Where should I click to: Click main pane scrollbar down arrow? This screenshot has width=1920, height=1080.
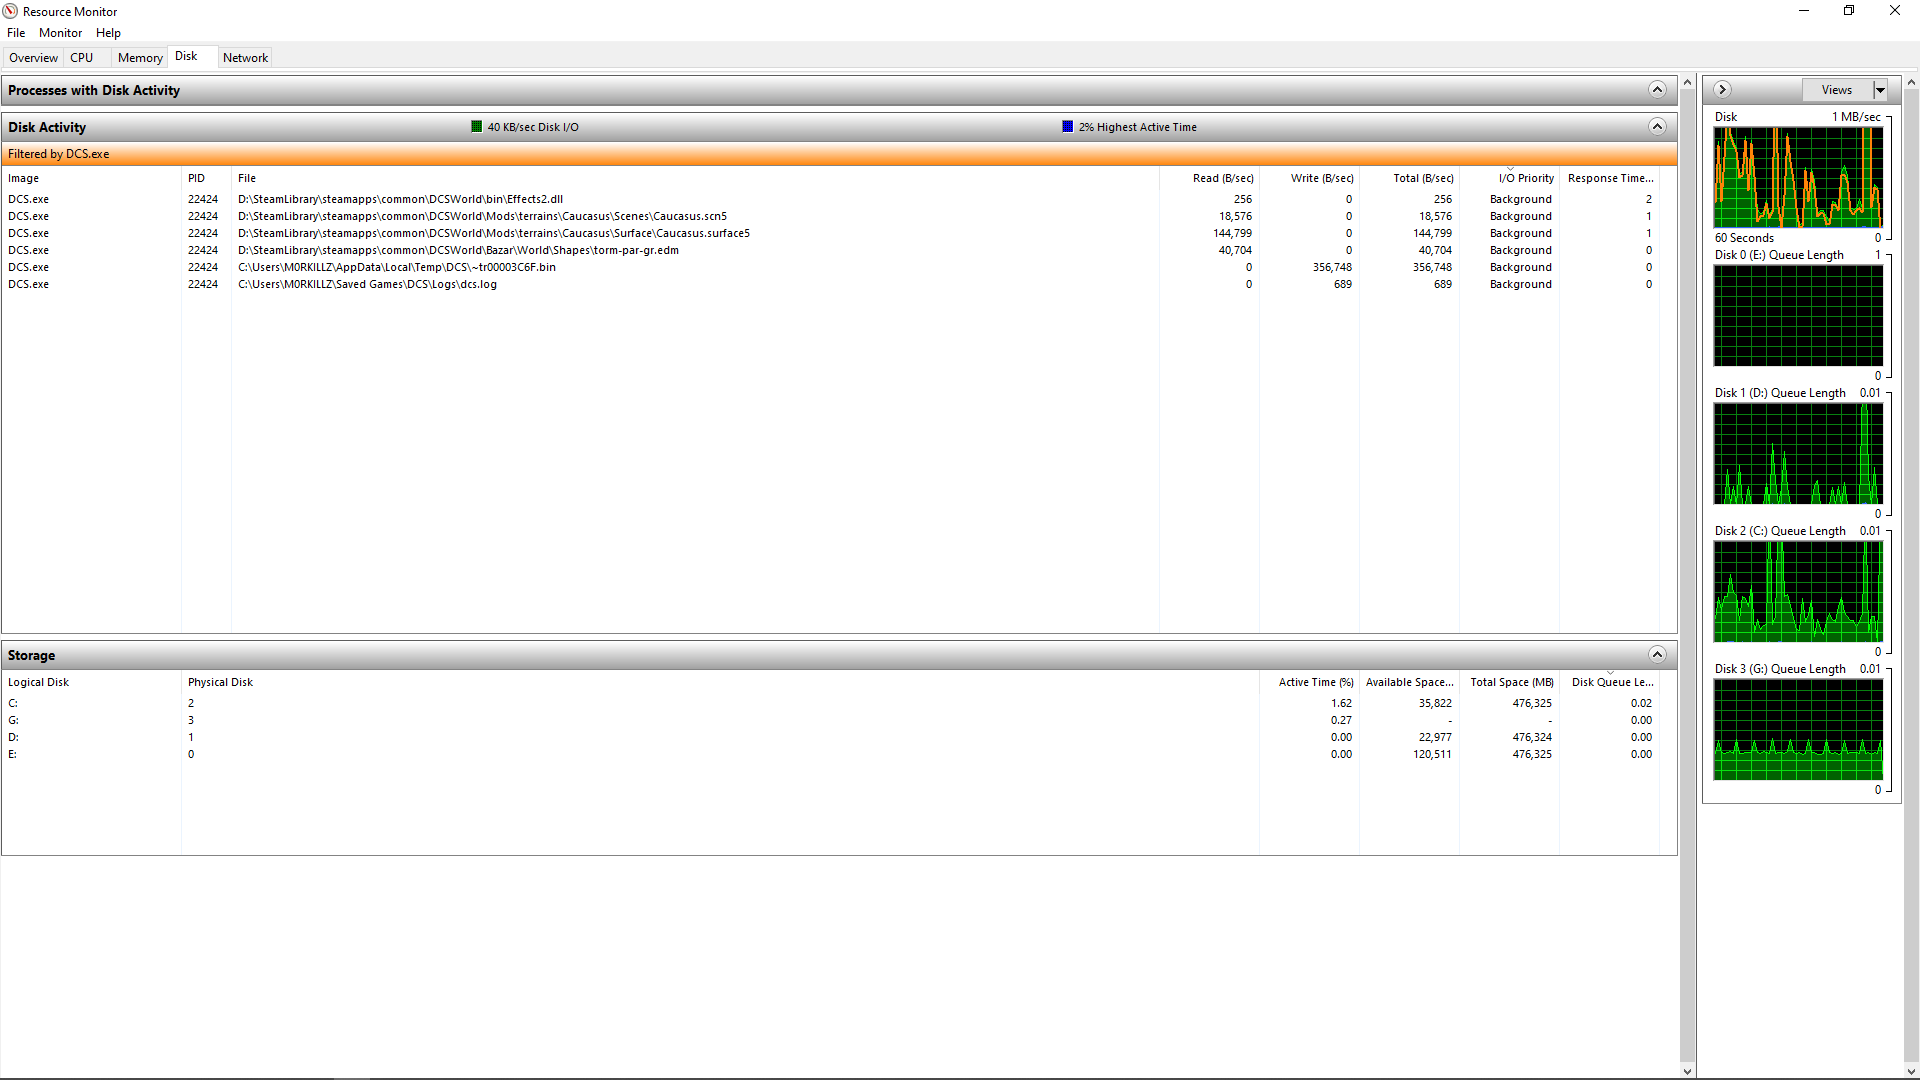click(1688, 1071)
